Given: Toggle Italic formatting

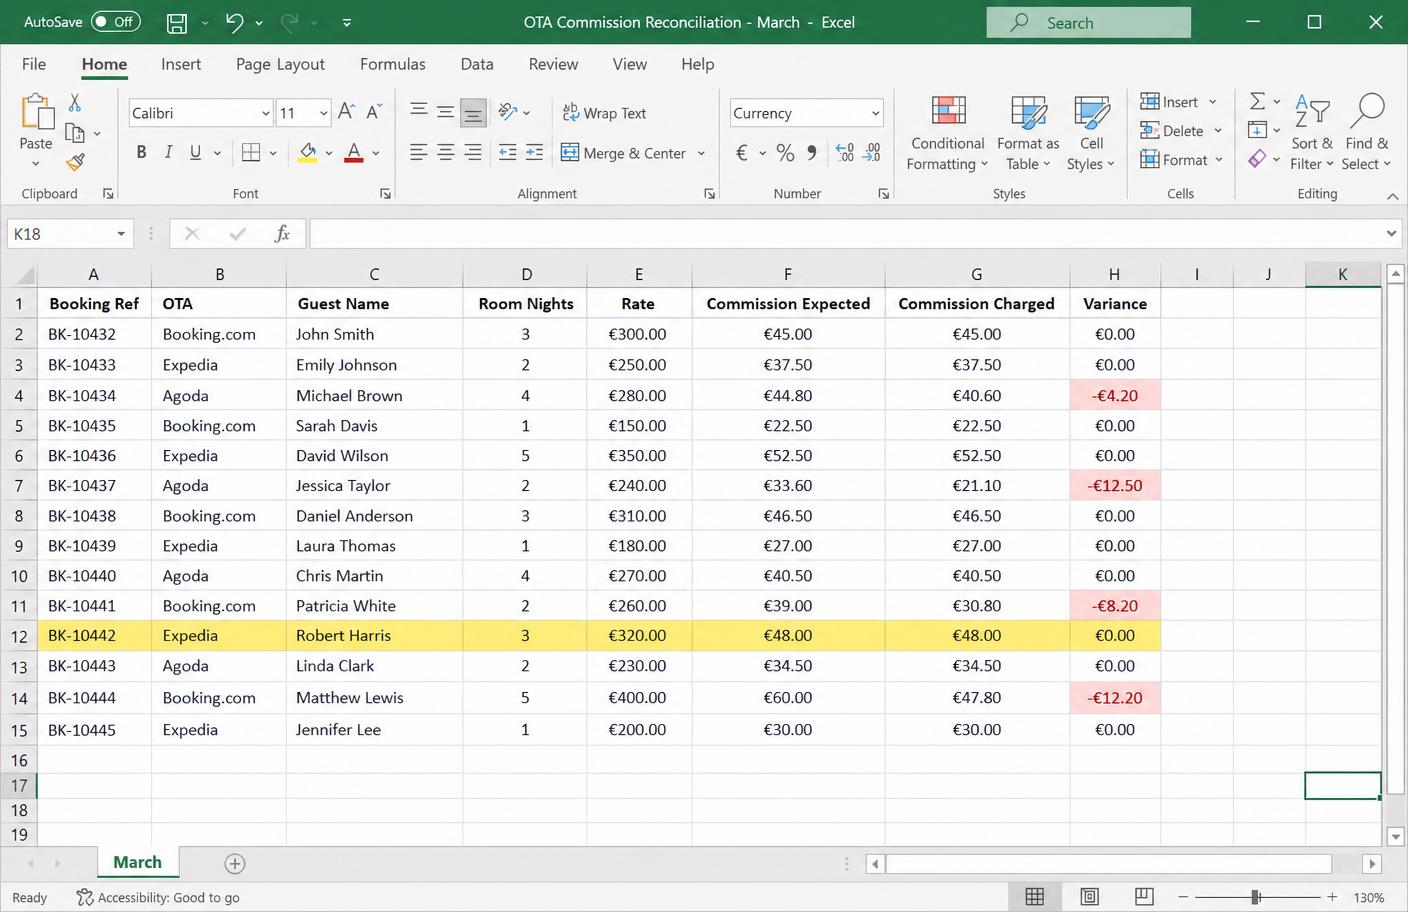Looking at the screenshot, I should coord(168,152).
